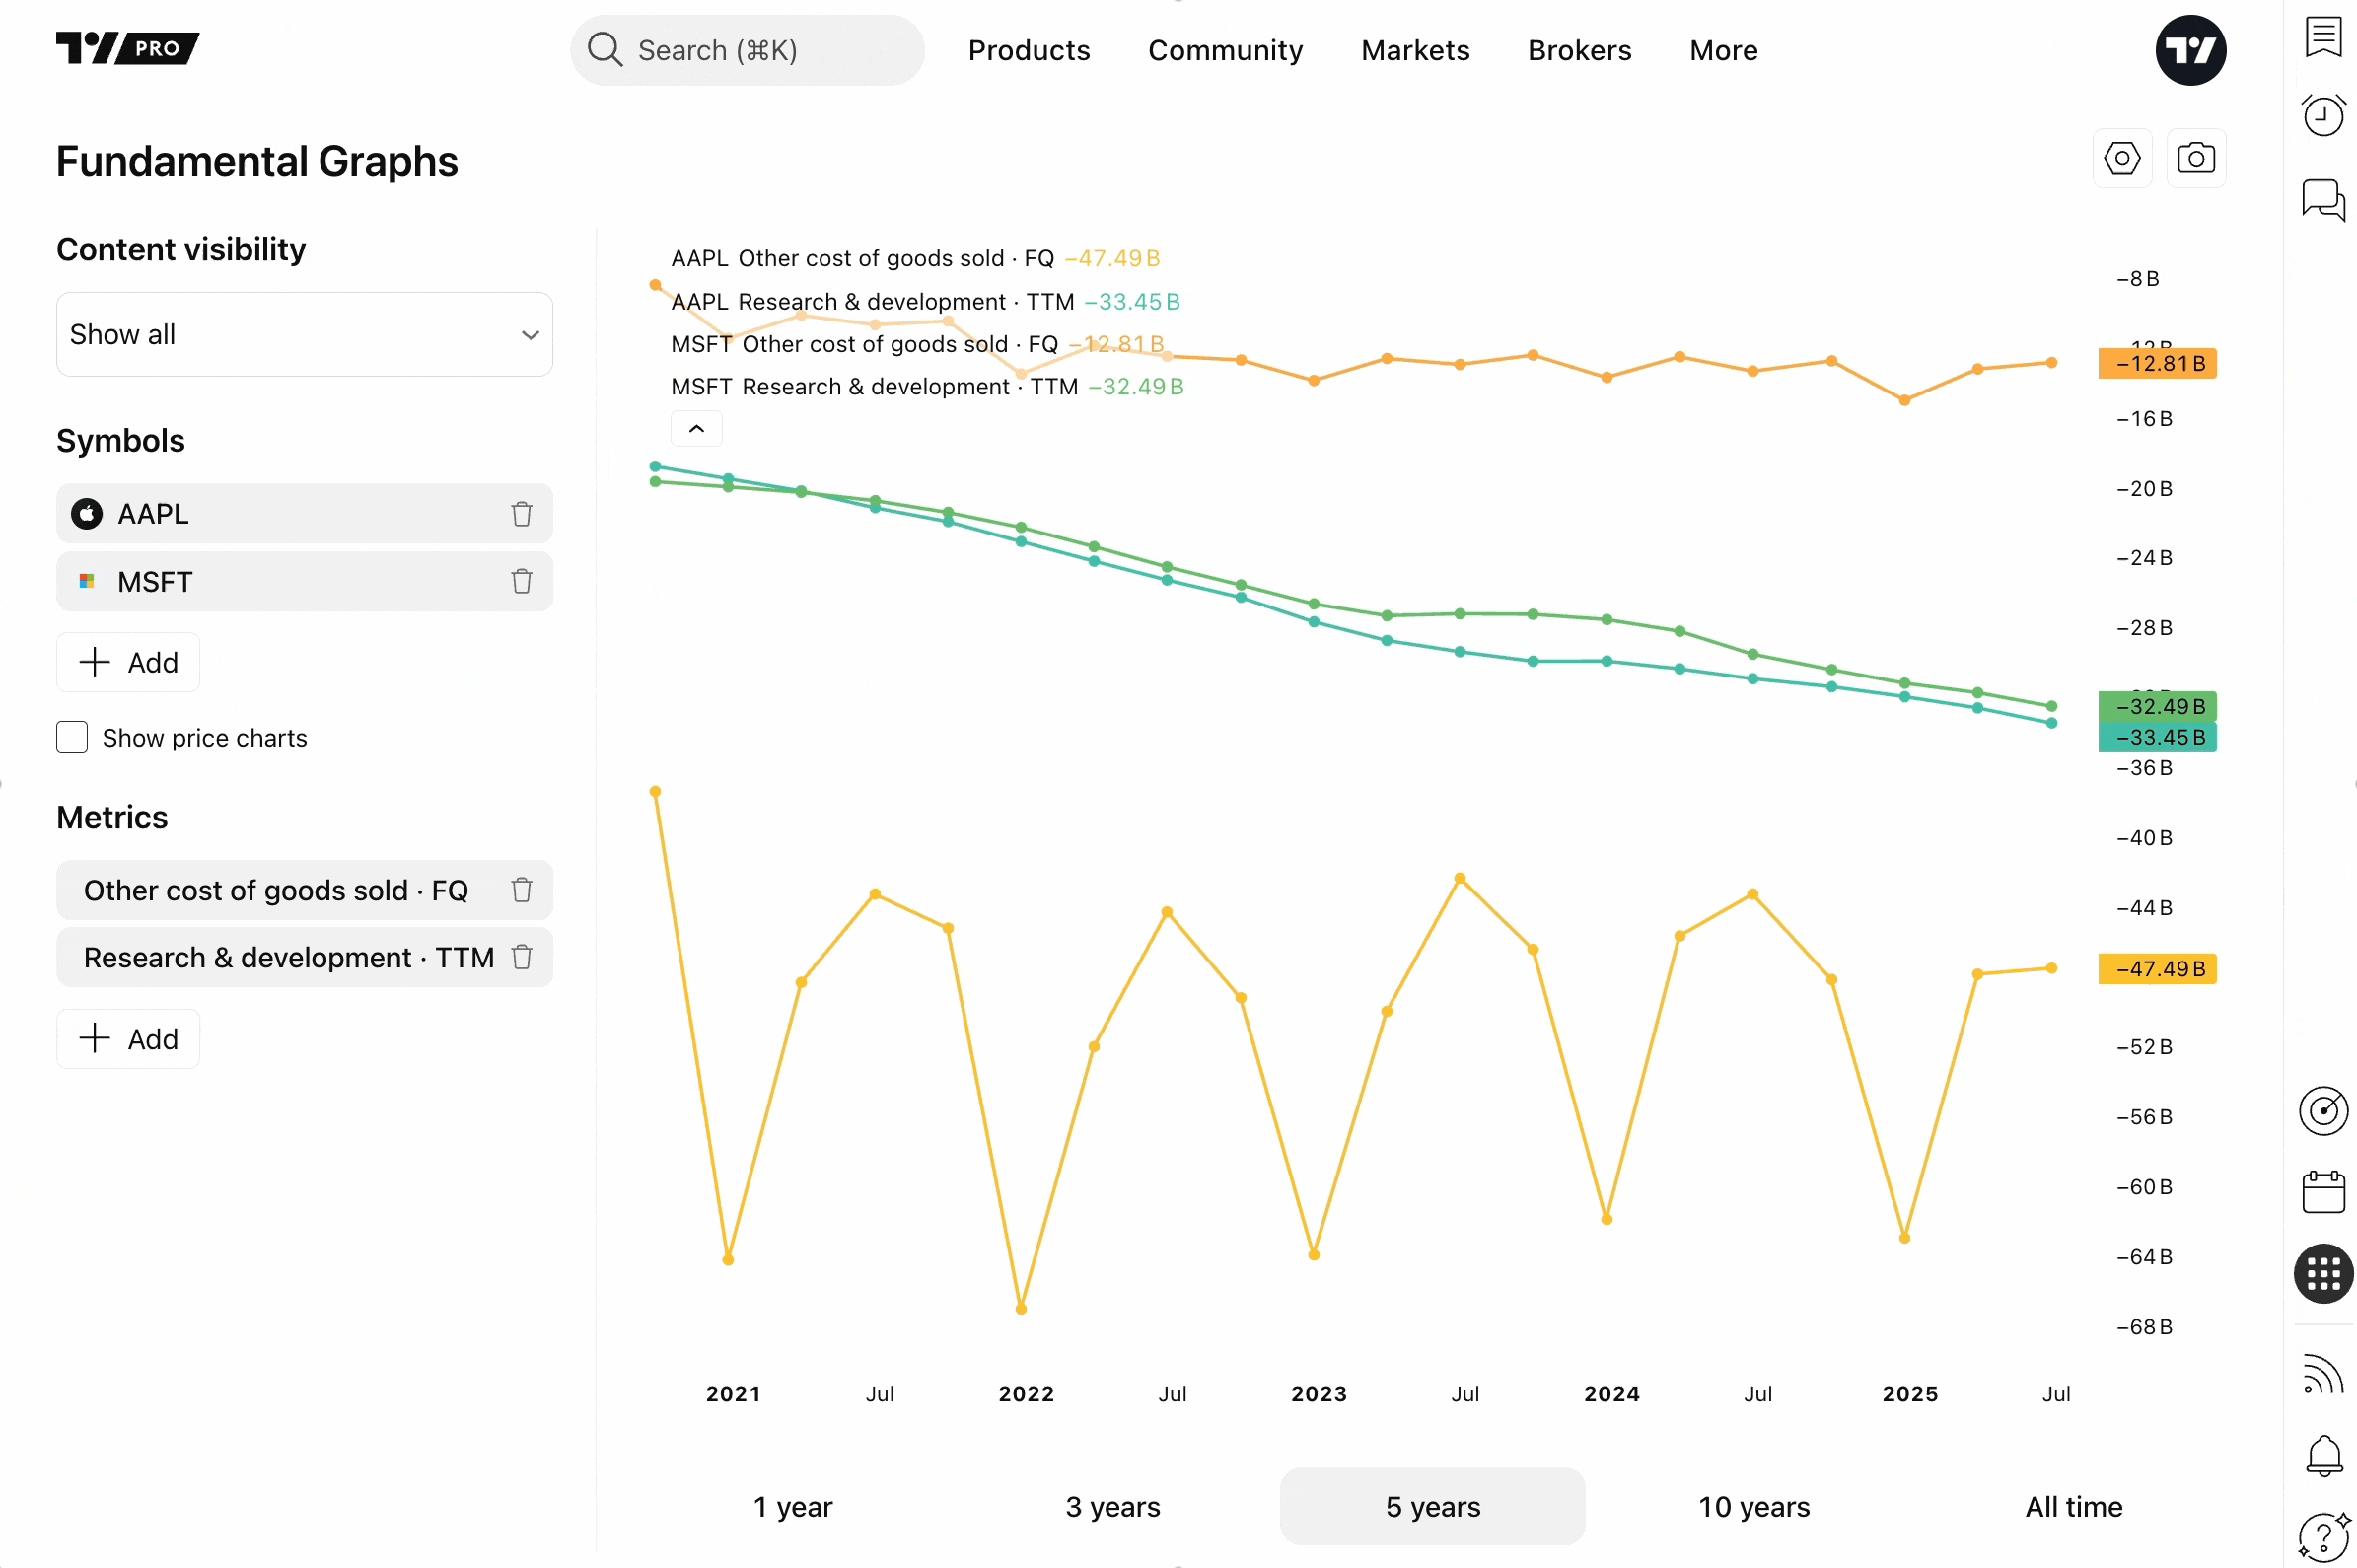2357x1568 pixels.
Task: Delete the MSFT symbol with its trash icon
Action: [x=521, y=581]
